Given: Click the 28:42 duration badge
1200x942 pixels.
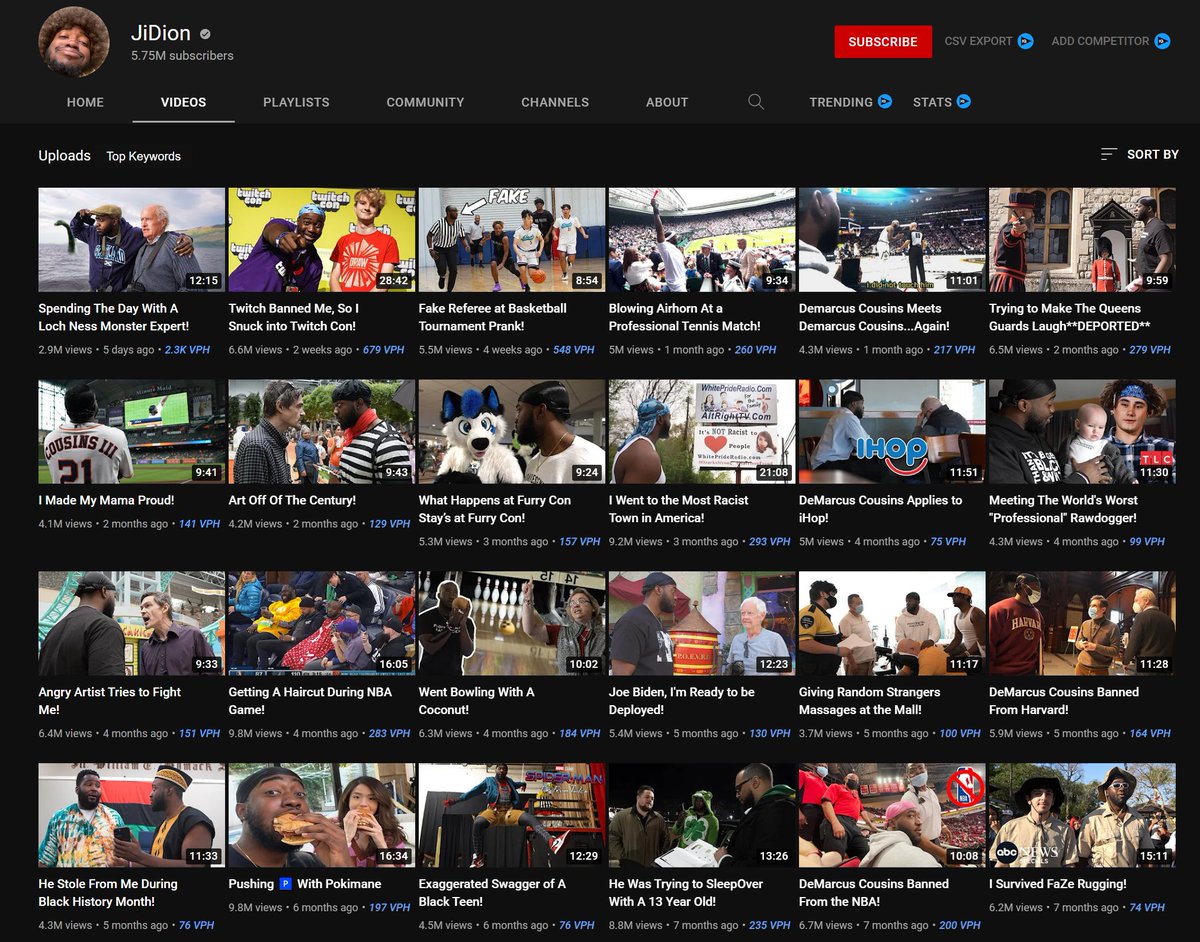Looking at the screenshot, I should point(394,280).
